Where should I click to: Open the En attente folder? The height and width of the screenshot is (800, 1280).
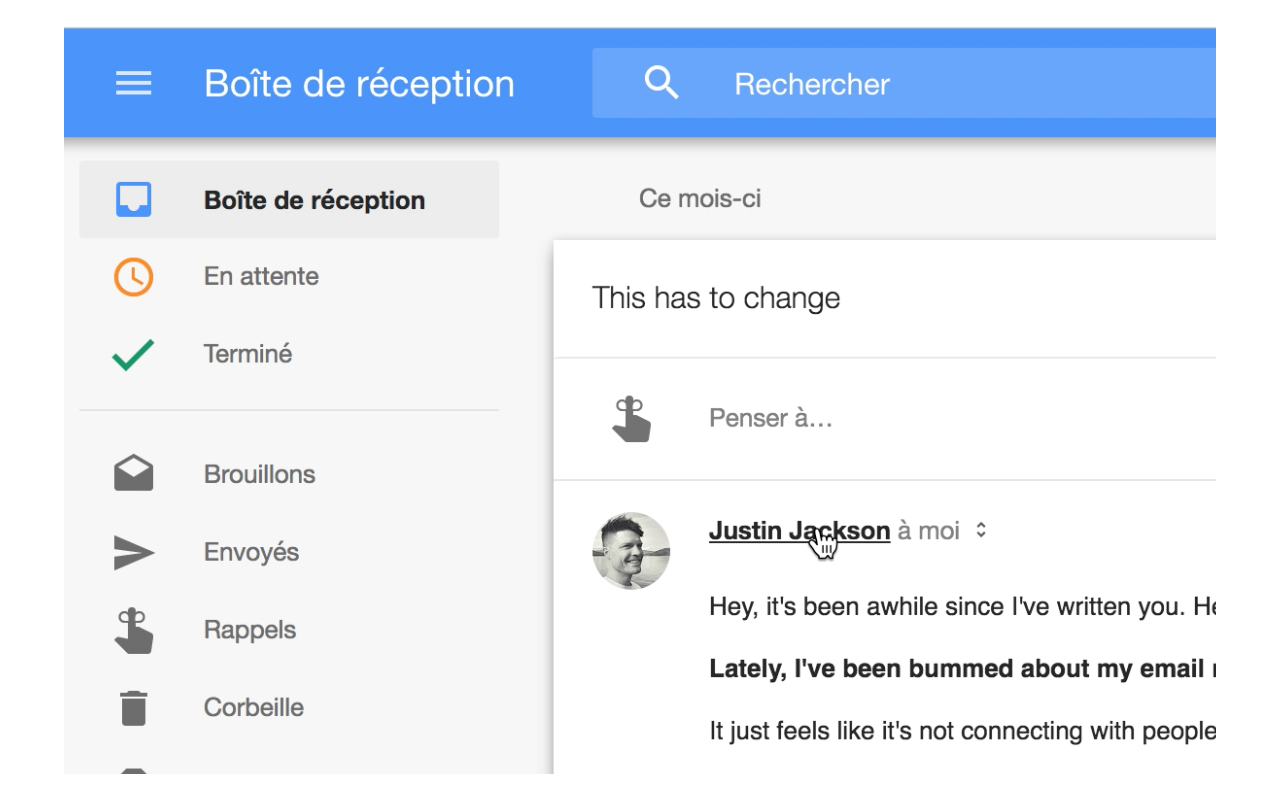click(261, 276)
